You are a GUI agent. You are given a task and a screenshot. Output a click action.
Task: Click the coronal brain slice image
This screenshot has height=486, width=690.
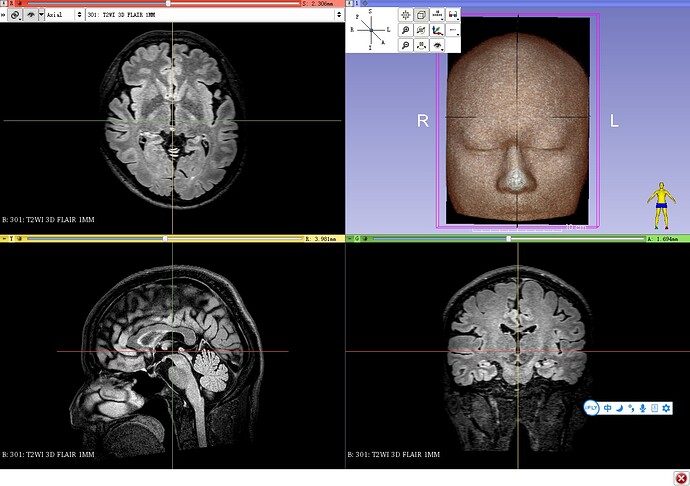click(518, 359)
